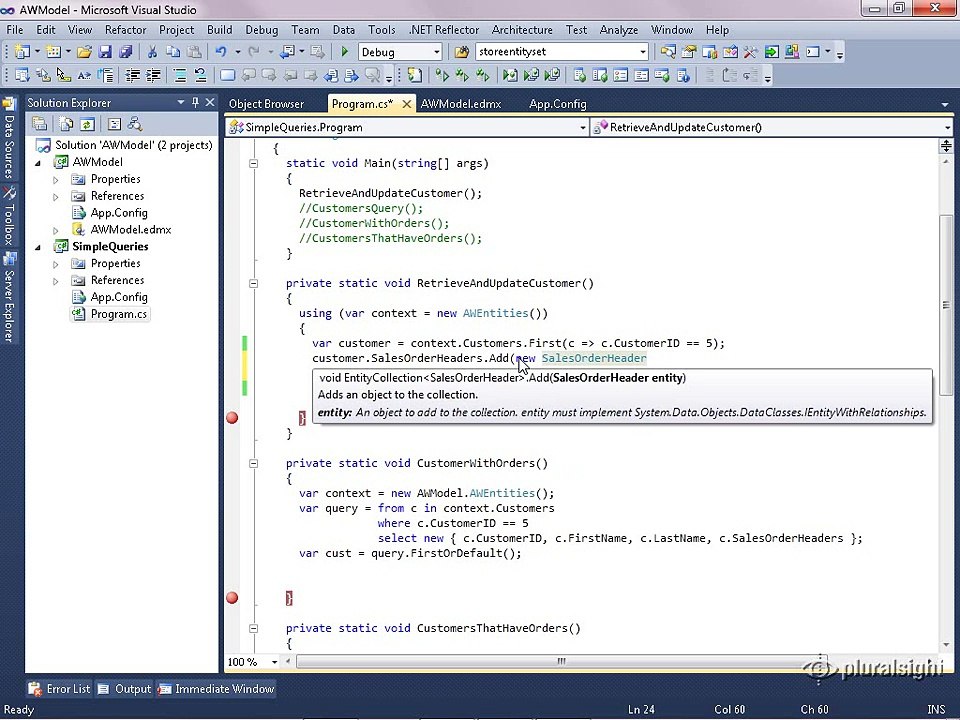This screenshot has width=960, height=720.
Task: Open the Properties Window toolbar icon
Action: pyautogui.click(x=689, y=52)
